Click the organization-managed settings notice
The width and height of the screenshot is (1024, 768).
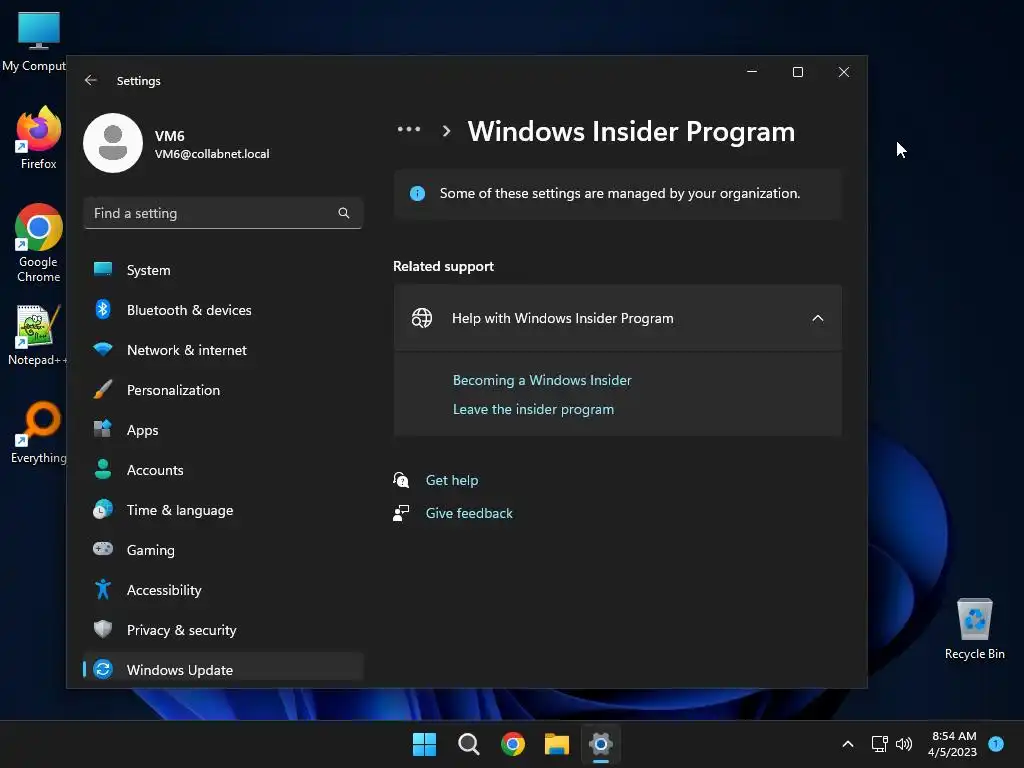[x=618, y=193]
